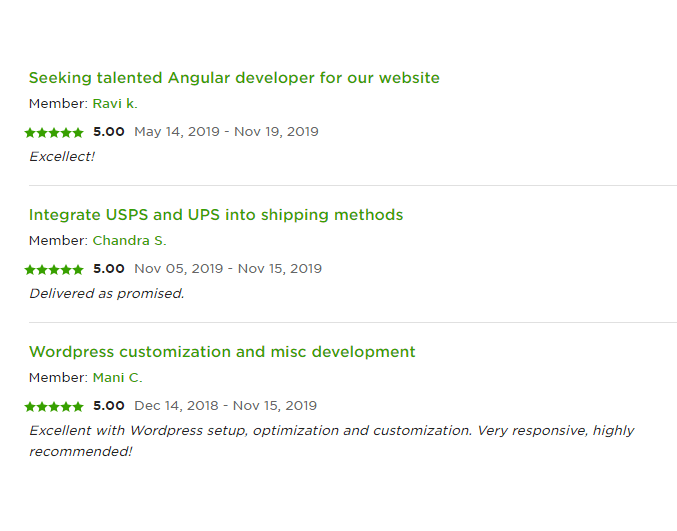
Task: Open Wordpress customization and misc development link
Action: pyautogui.click(x=222, y=352)
